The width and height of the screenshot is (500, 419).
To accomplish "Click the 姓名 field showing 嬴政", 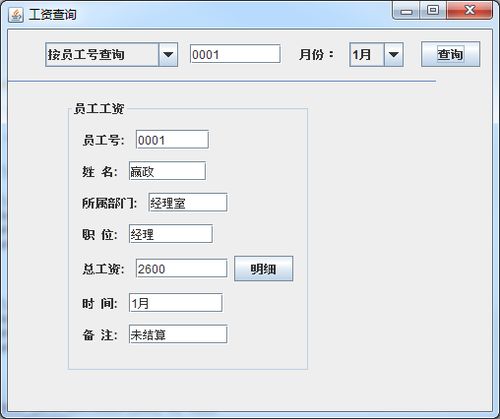I will tap(167, 171).
